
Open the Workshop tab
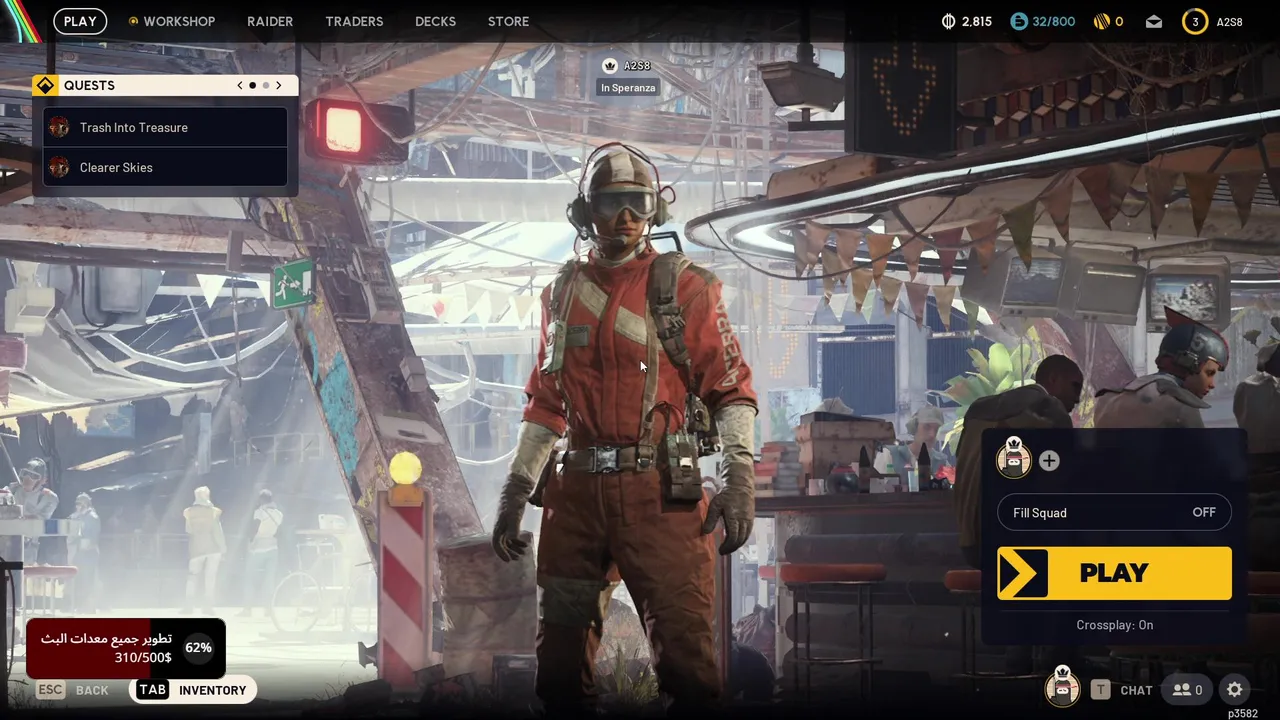point(179,21)
